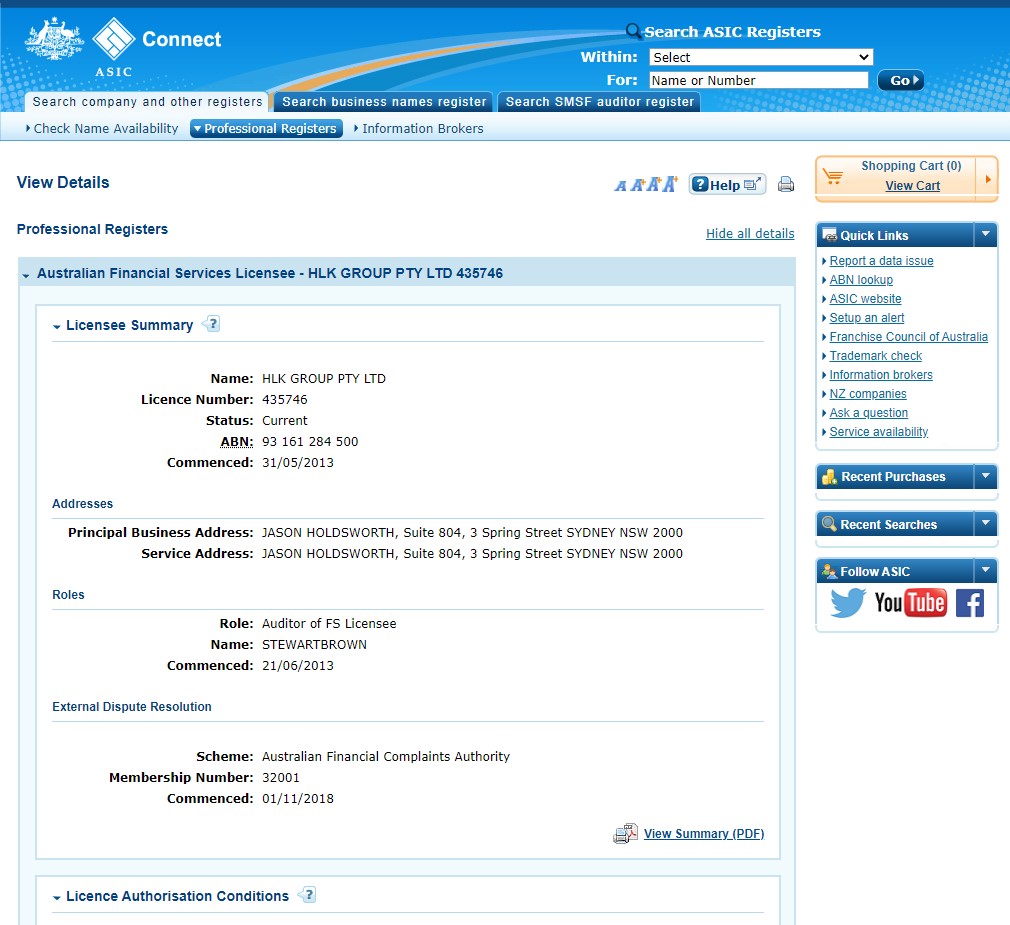This screenshot has height=925, width=1010.
Task: Click the Follow ASIC people icon
Action: 830,571
